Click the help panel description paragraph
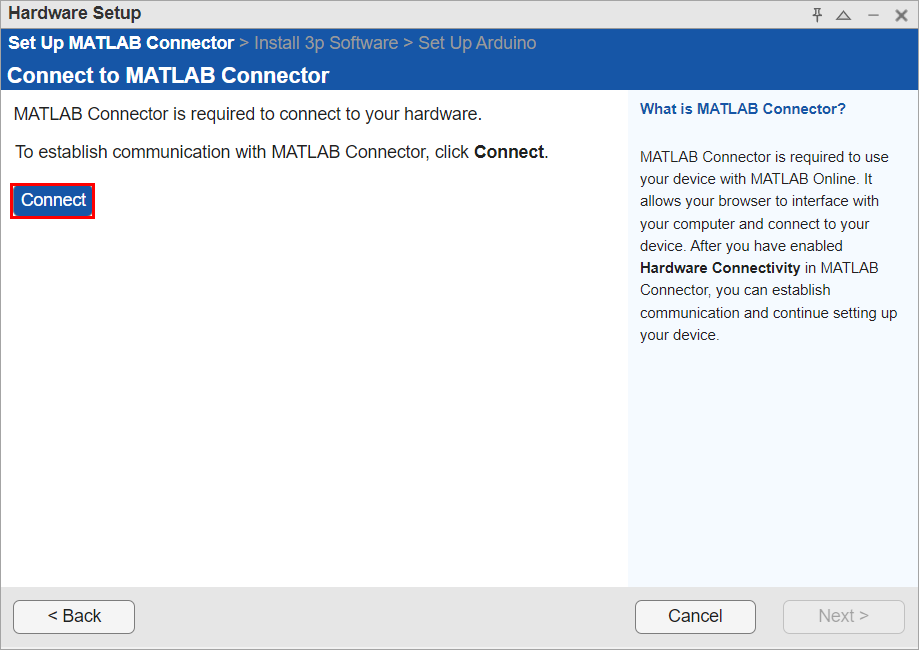 [x=768, y=246]
